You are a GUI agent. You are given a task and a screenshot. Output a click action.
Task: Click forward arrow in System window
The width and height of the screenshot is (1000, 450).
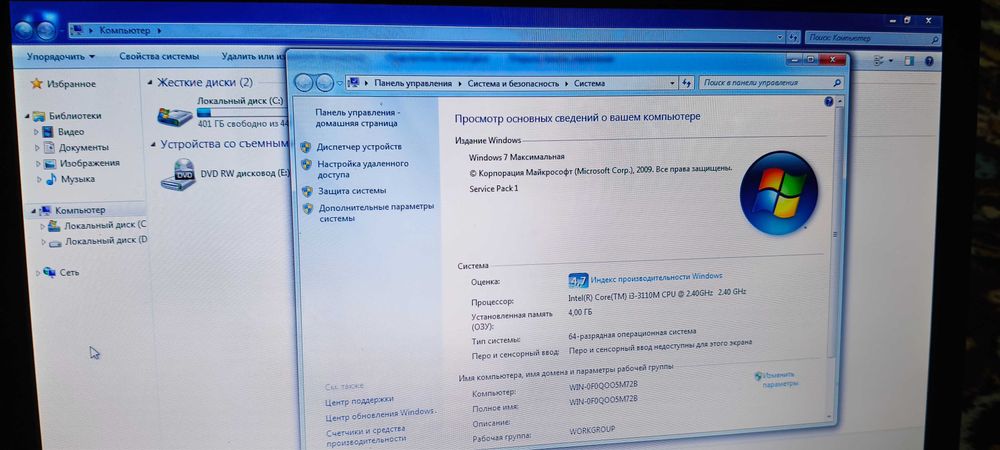click(325, 82)
